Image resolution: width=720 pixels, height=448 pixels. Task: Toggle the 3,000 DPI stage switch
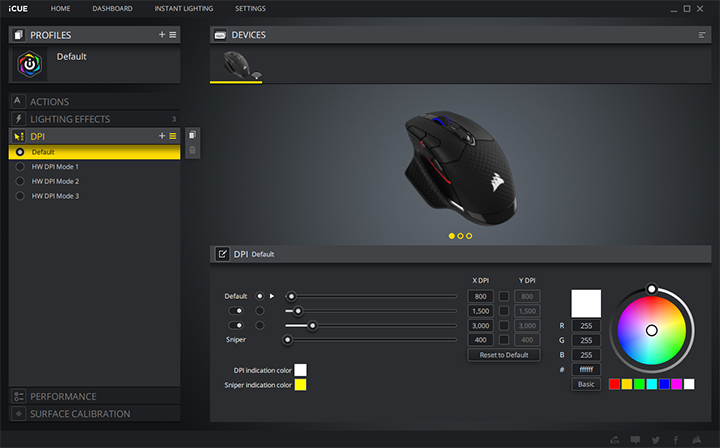[x=238, y=325]
